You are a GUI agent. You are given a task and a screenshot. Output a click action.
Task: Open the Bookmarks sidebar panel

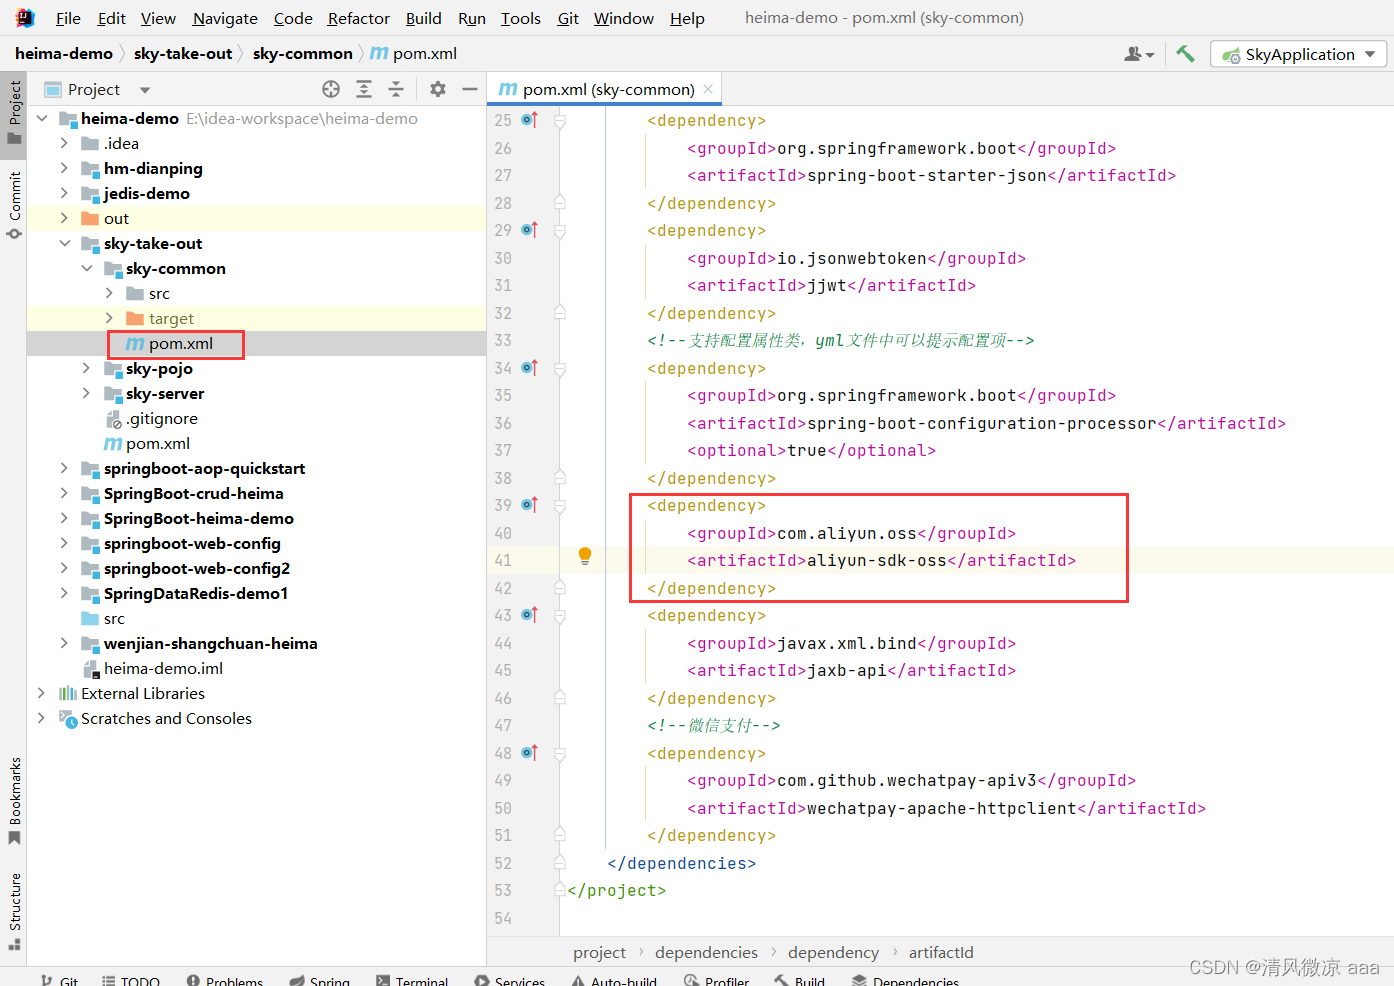(14, 800)
